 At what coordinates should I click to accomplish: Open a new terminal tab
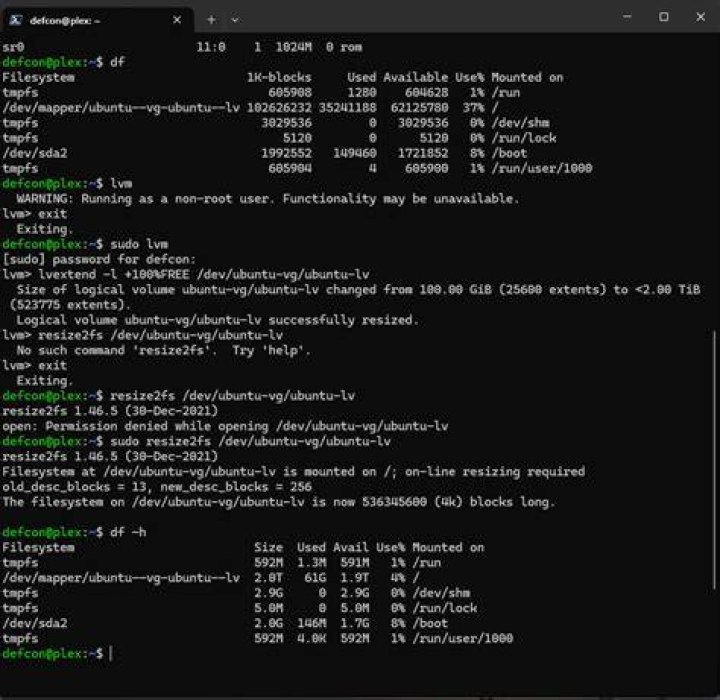click(x=211, y=20)
